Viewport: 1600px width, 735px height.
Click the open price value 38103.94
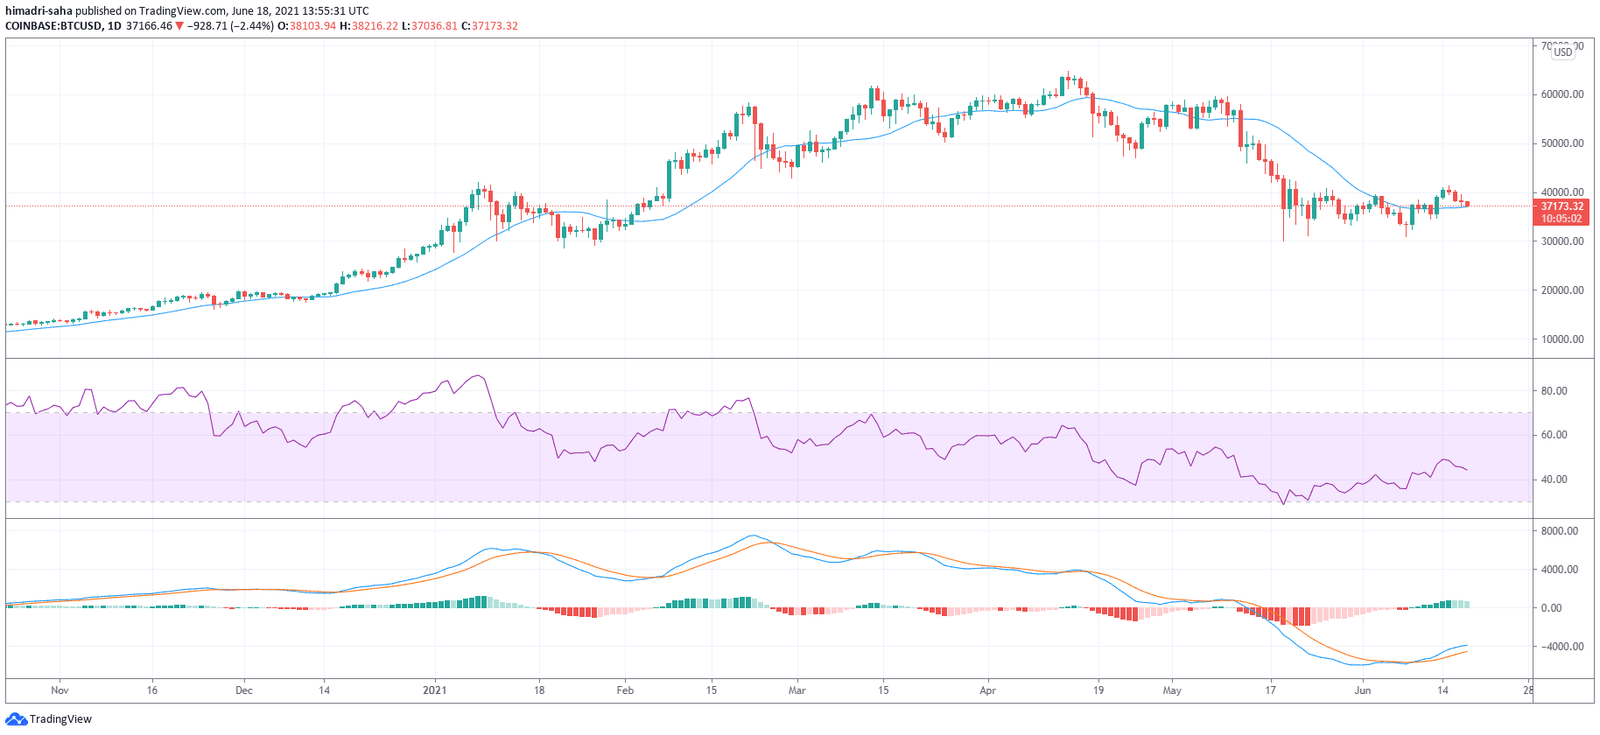point(313,26)
